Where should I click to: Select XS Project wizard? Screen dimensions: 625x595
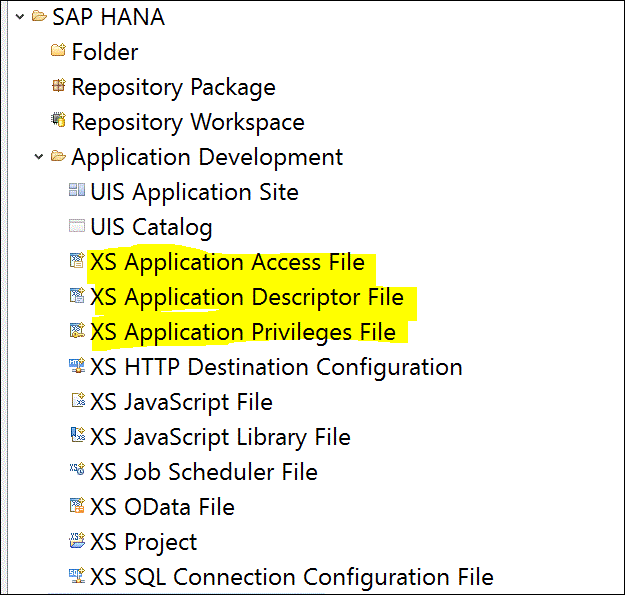coord(144,542)
